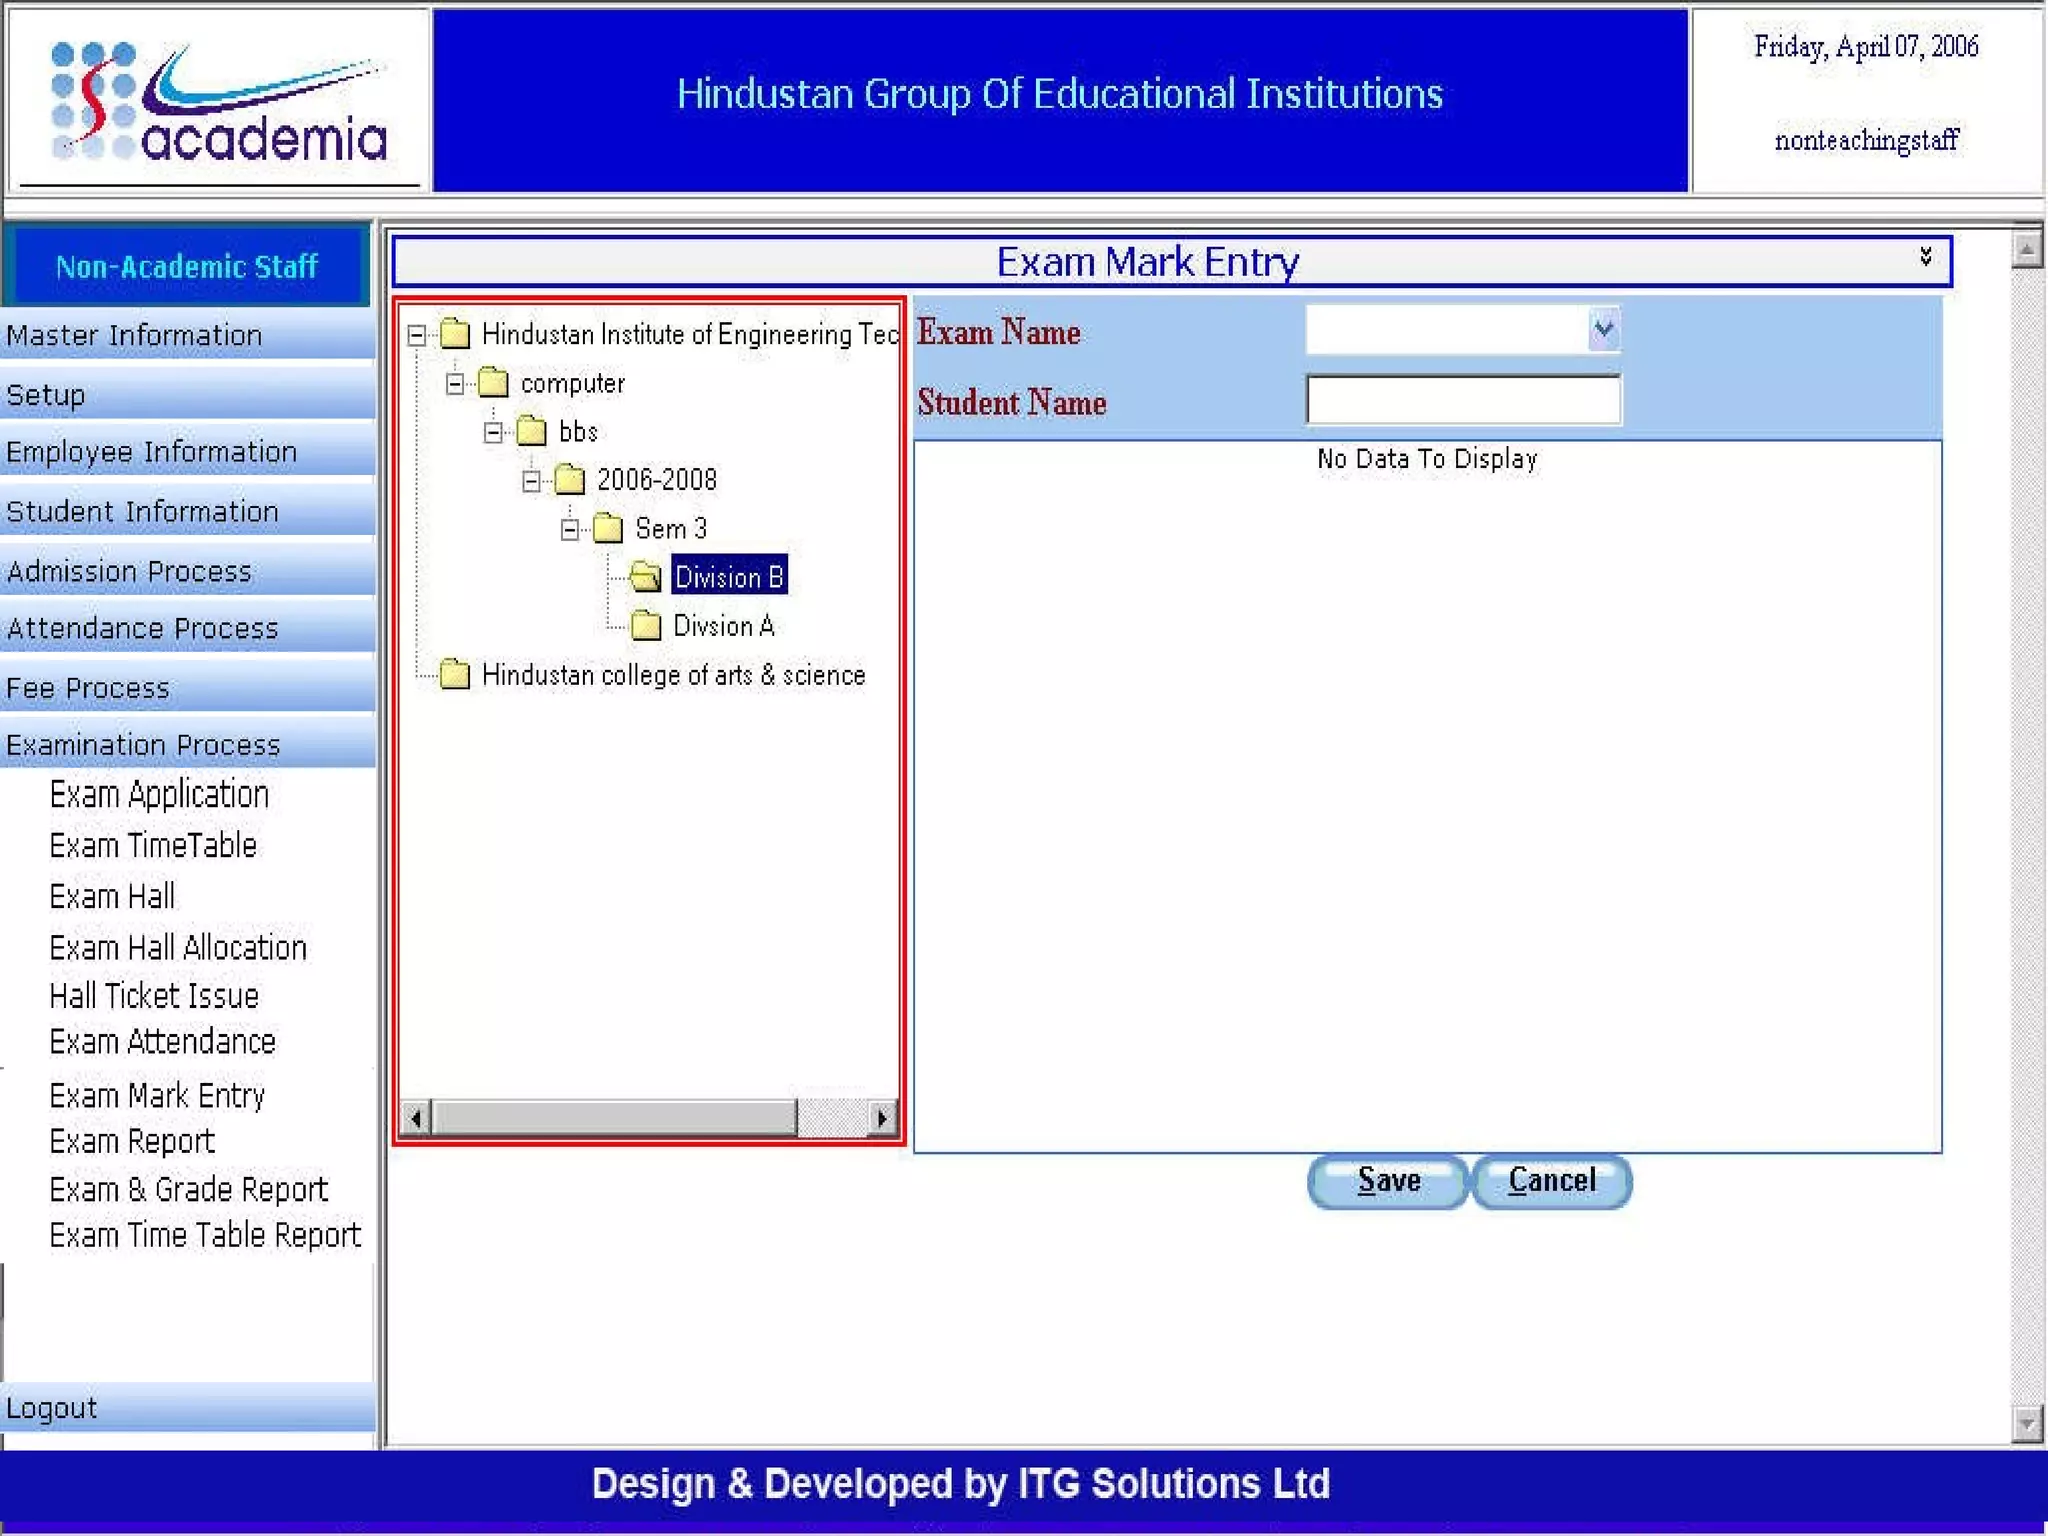
Task: Click the bbs folder icon
Action: [531, 432]
